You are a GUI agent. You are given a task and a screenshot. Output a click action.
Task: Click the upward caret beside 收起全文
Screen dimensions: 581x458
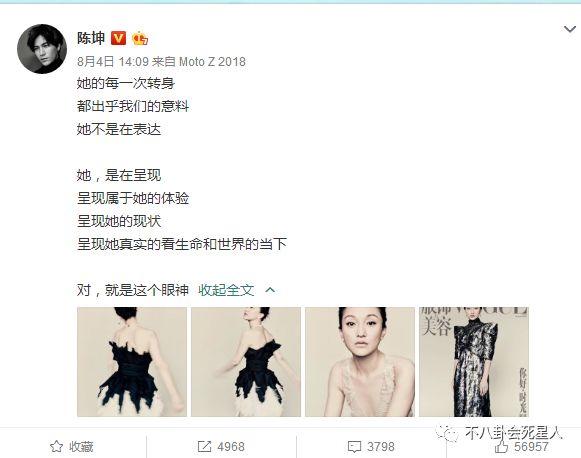point(270,290)
